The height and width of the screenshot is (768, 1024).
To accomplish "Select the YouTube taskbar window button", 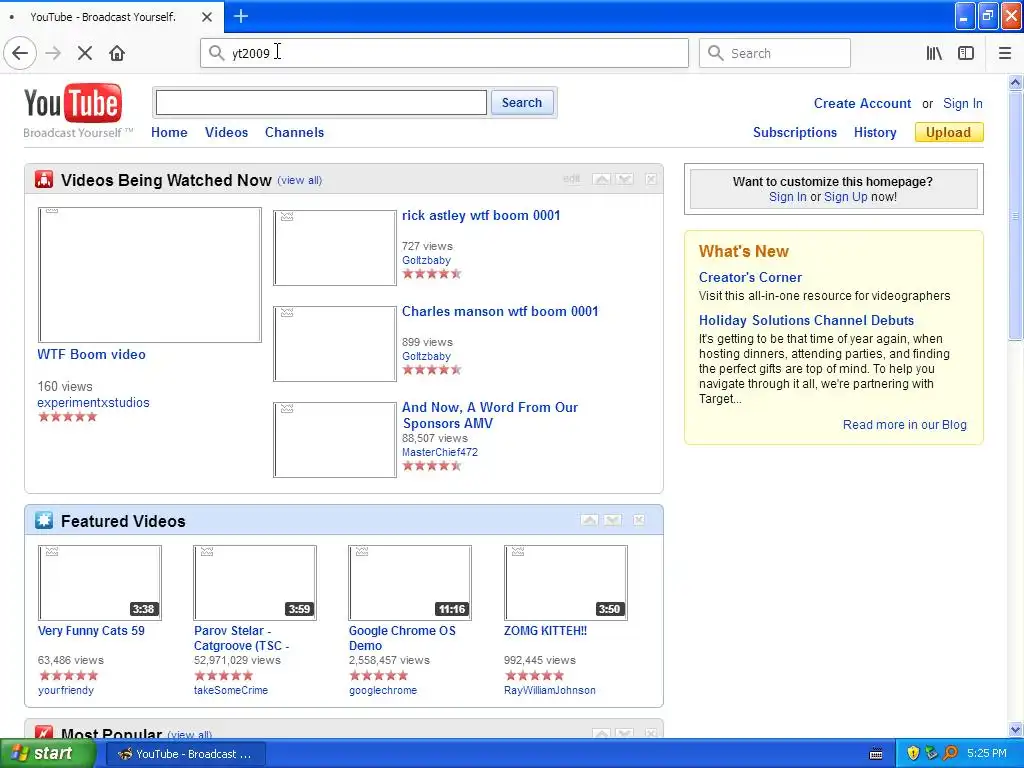I will click(x=185, y=754).
